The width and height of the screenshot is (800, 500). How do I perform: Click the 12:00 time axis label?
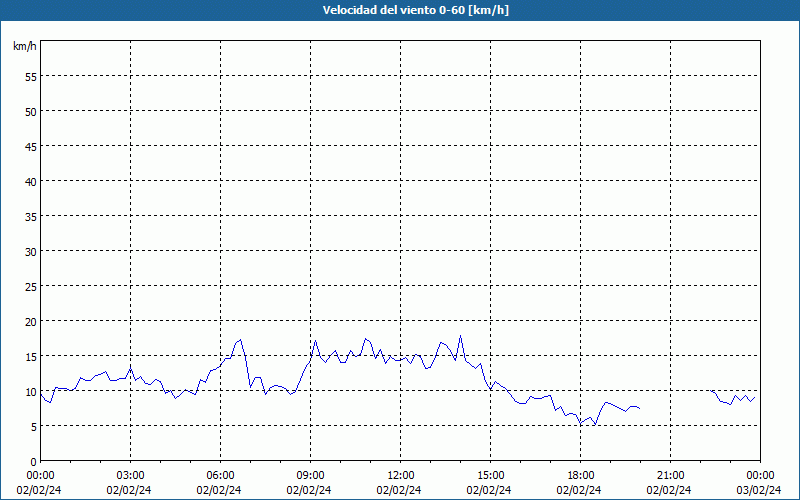coord(401,476)
